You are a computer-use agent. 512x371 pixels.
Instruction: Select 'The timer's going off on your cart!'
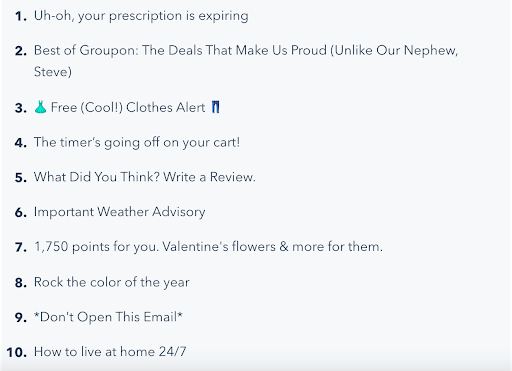tap(137, 142)
